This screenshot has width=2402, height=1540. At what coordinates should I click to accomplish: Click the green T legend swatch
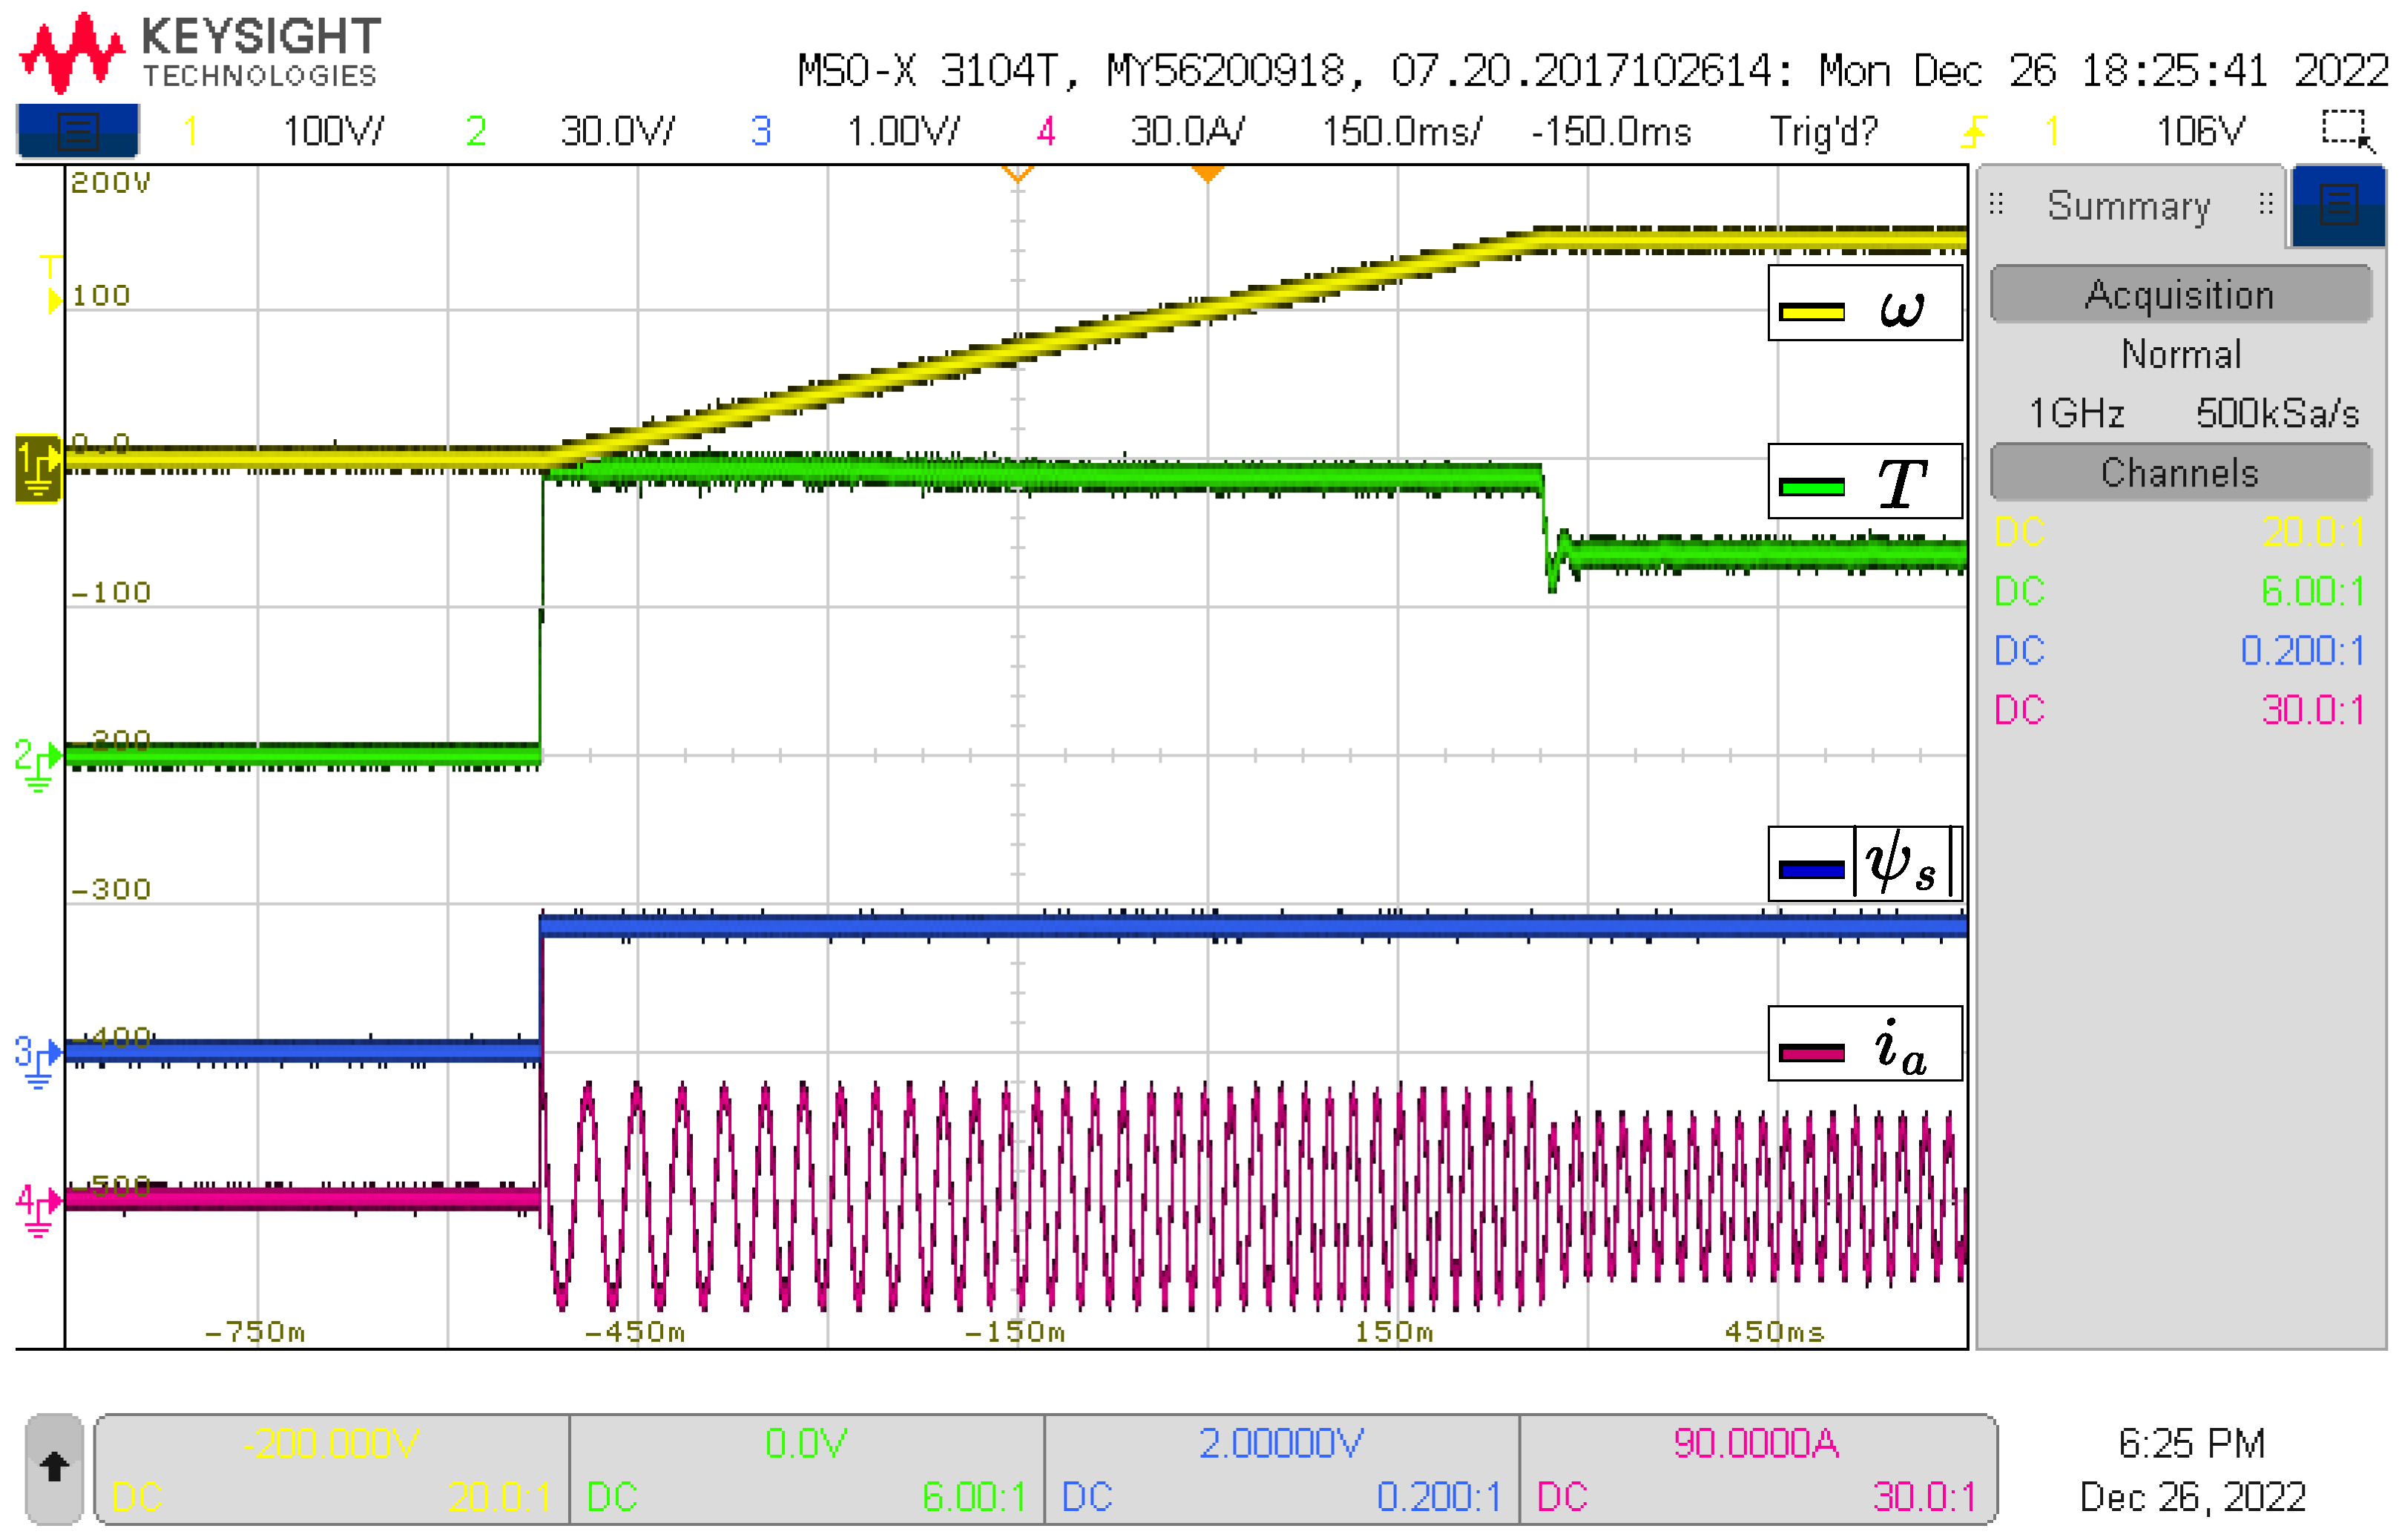[1811, 488]
